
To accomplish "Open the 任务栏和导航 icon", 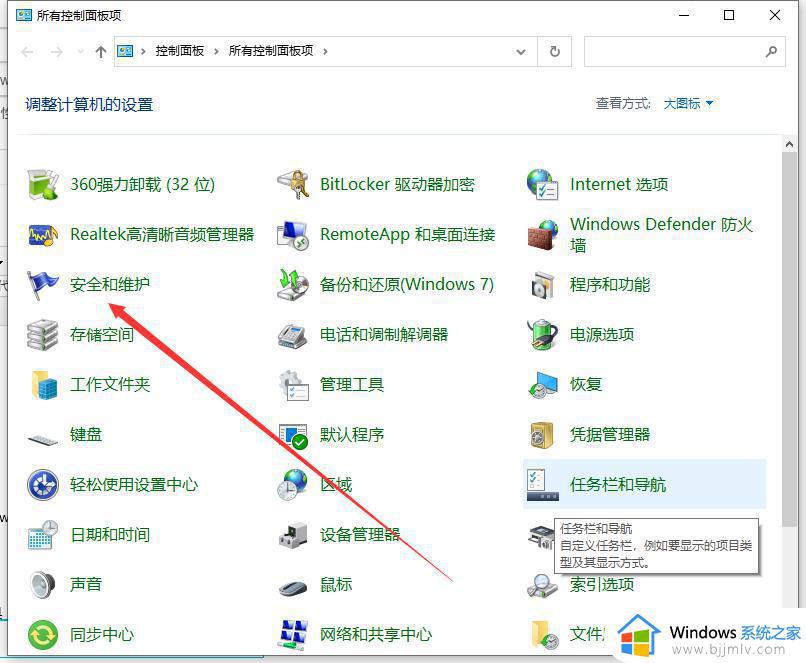I will click(542, 485).
